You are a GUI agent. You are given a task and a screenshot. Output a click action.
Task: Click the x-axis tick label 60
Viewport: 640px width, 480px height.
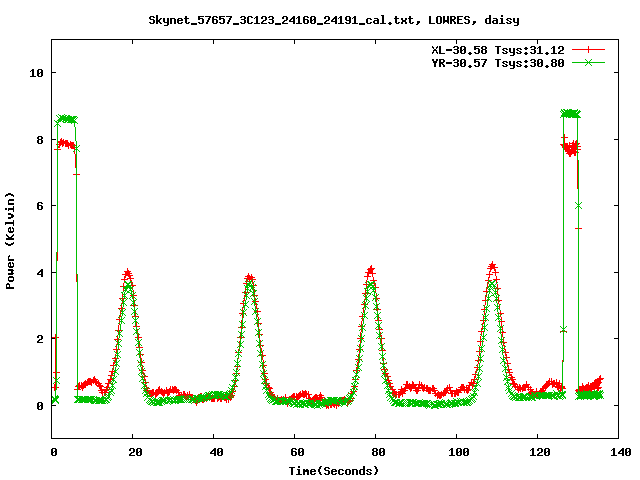click(297, 452)
